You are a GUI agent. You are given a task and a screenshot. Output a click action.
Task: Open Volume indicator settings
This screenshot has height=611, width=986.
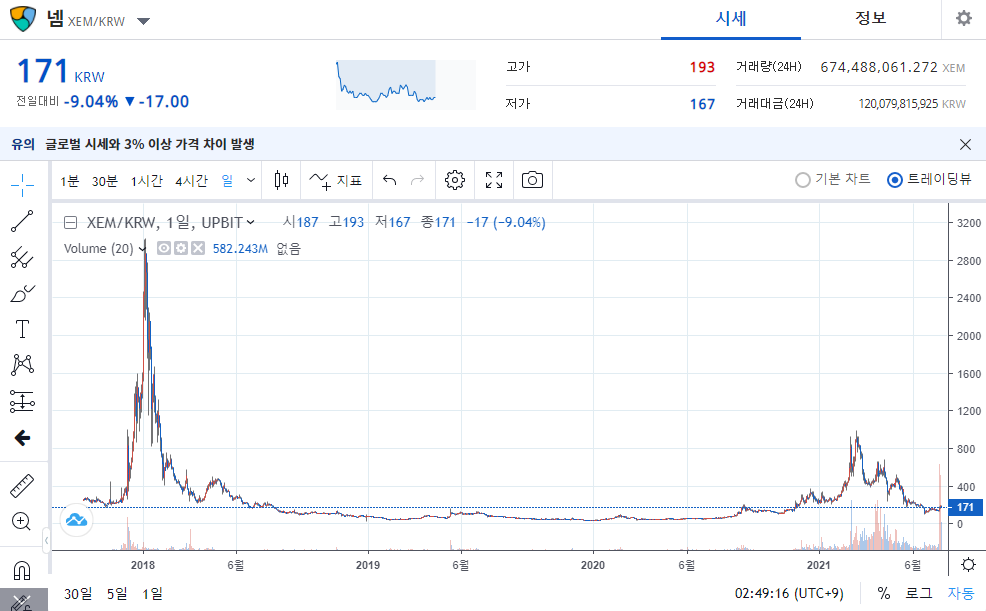[181, 248]
